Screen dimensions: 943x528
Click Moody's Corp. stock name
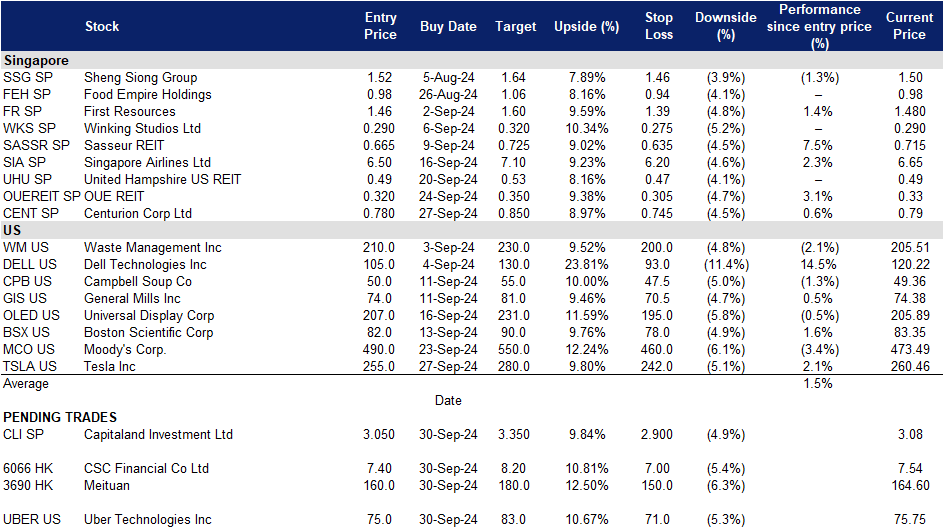(x=125, y=349)
